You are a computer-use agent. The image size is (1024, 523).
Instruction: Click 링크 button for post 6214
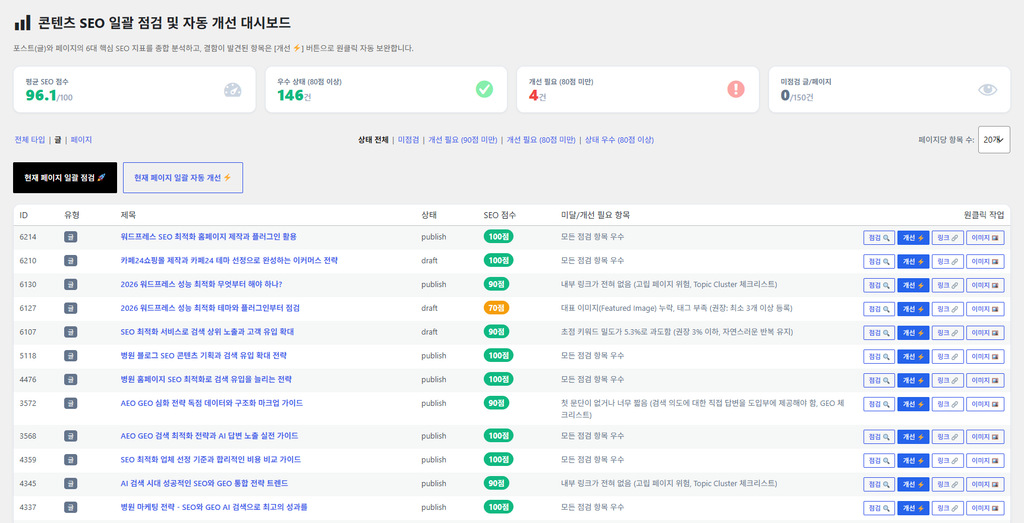point(948,238)
